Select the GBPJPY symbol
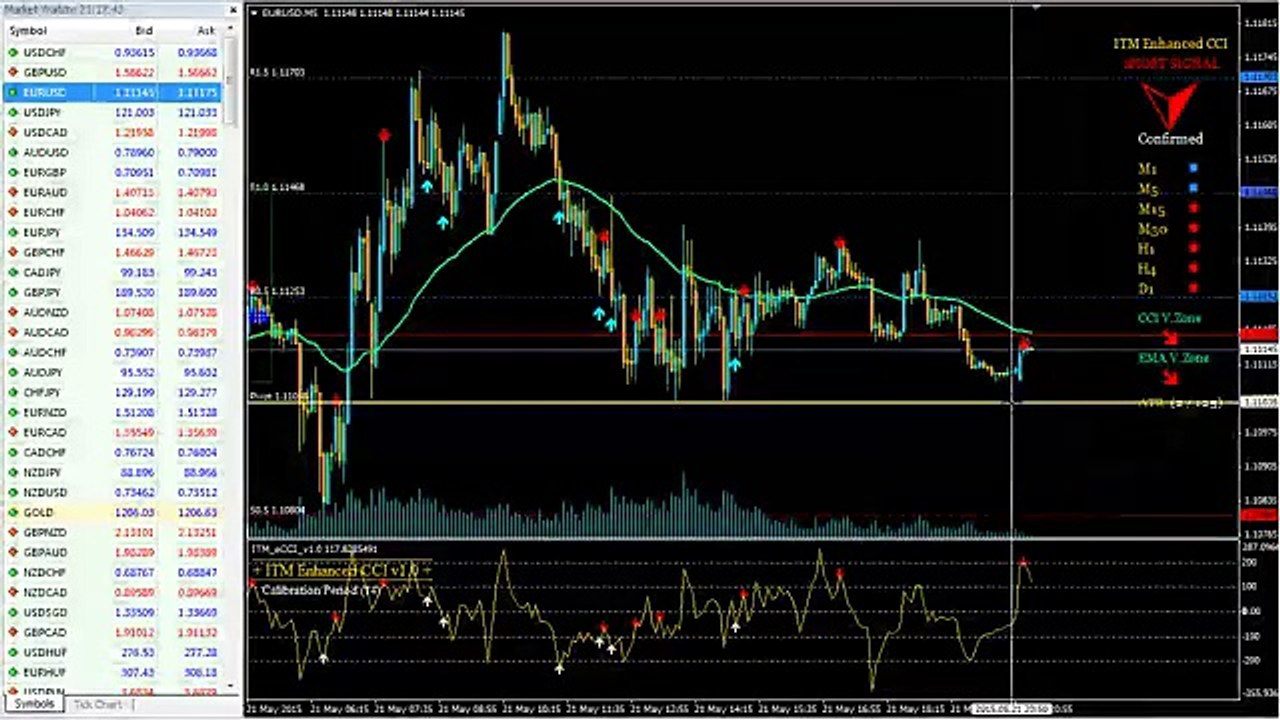1280x720 pixels. pos(44,293)
